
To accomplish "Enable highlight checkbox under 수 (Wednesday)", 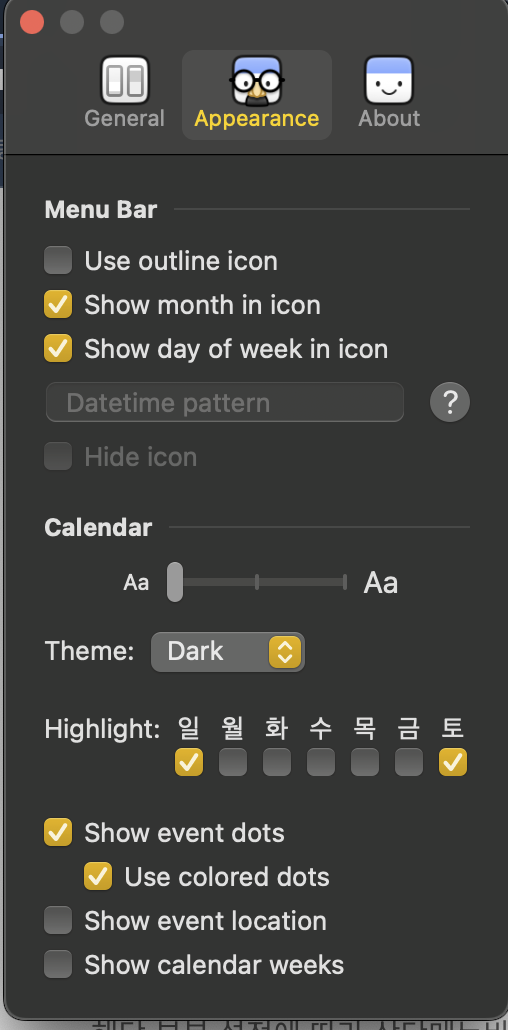I will tap(321, 762).
